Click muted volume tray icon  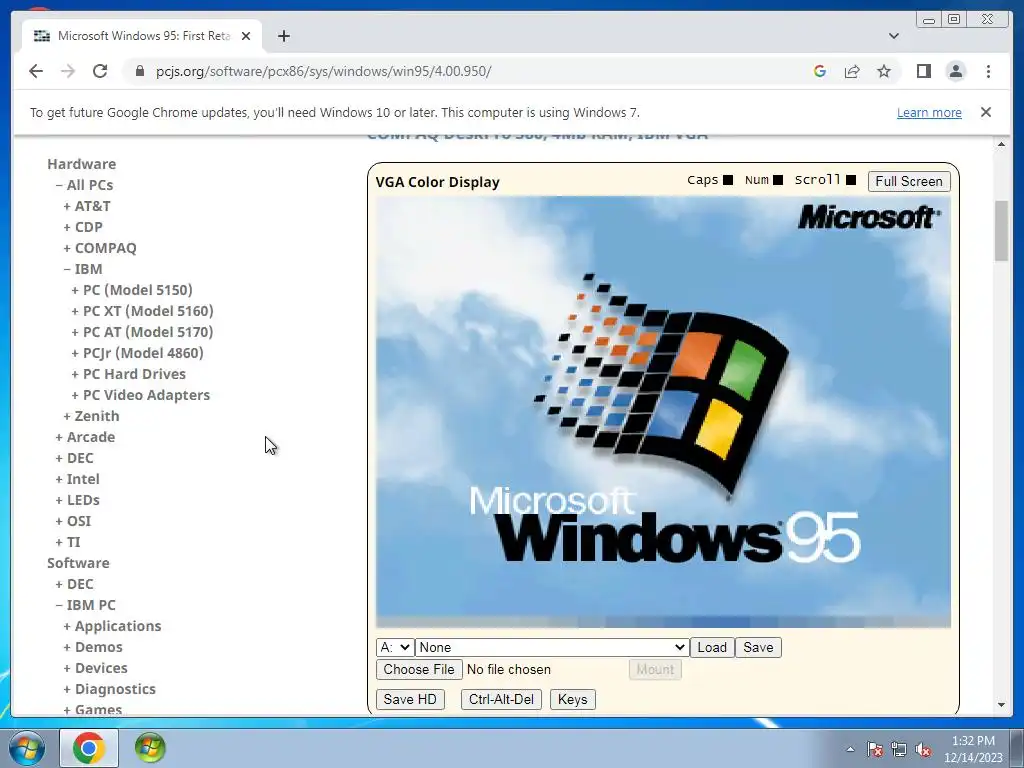[923, 750]
